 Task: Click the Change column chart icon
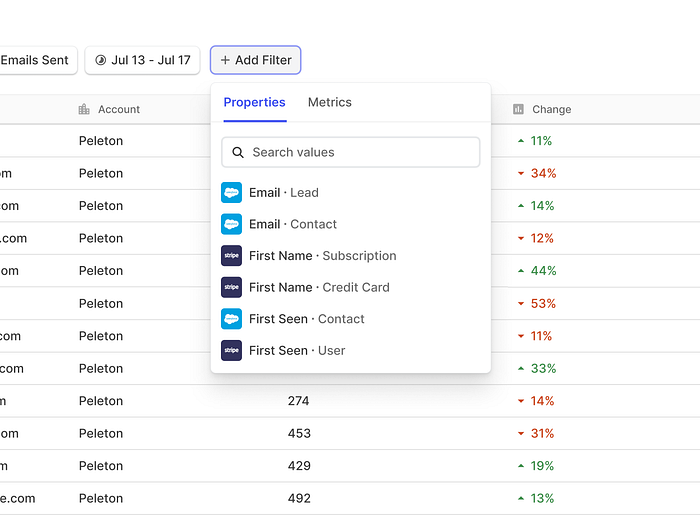[518, 109]
